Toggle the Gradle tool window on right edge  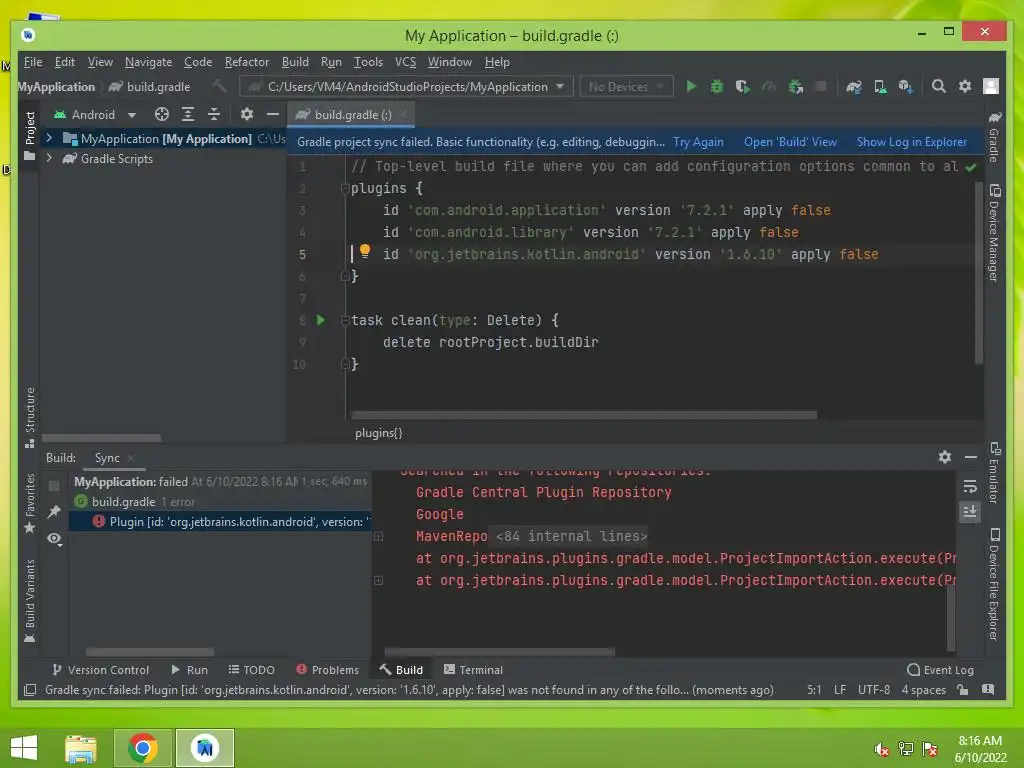point(994,137)
